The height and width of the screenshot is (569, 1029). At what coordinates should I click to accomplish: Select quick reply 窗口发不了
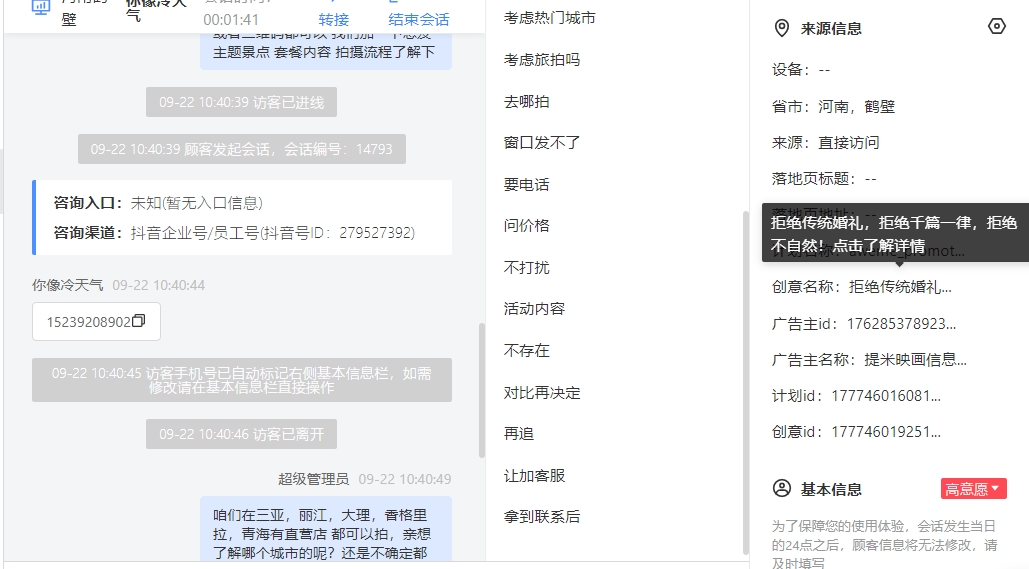(x=541, y=142)
